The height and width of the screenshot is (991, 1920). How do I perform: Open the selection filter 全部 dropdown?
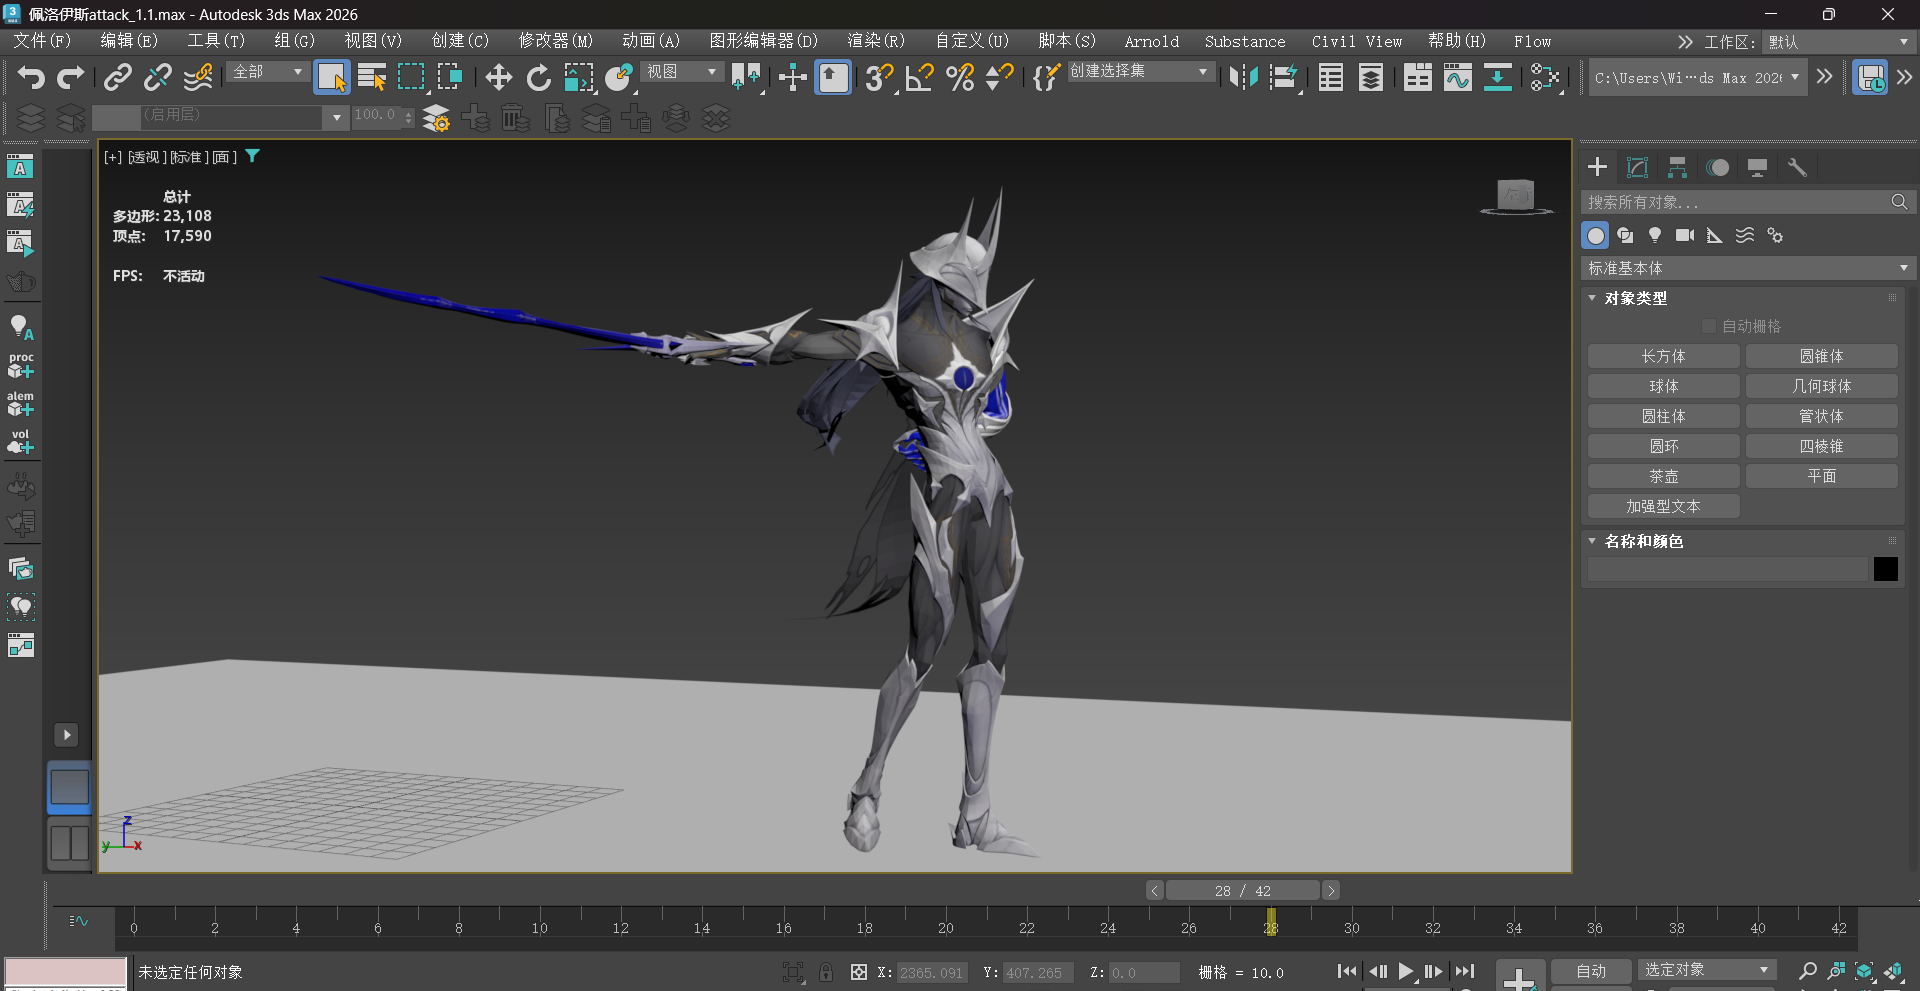[267, 72]
